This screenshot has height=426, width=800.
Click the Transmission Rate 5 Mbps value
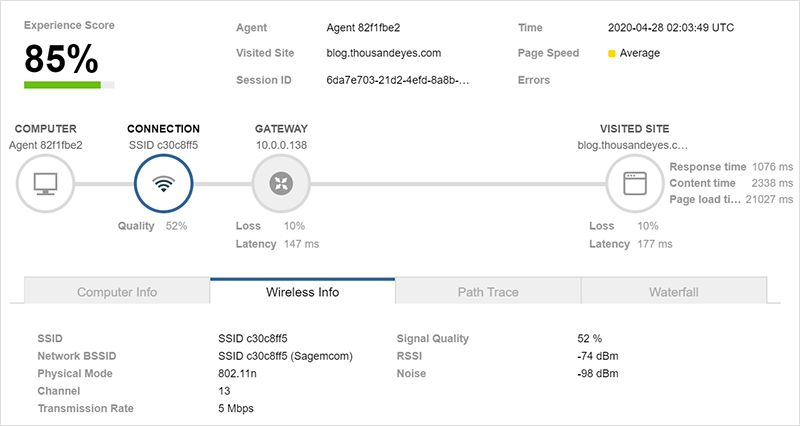(238, 408)
